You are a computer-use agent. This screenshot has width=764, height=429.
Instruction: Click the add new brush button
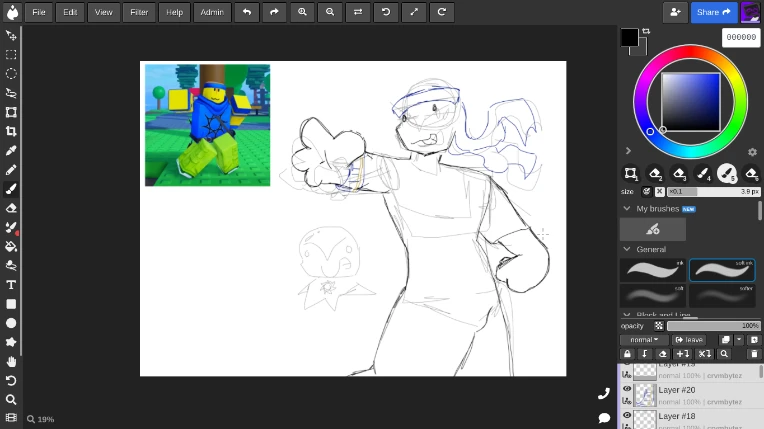[x=653, y=229]
